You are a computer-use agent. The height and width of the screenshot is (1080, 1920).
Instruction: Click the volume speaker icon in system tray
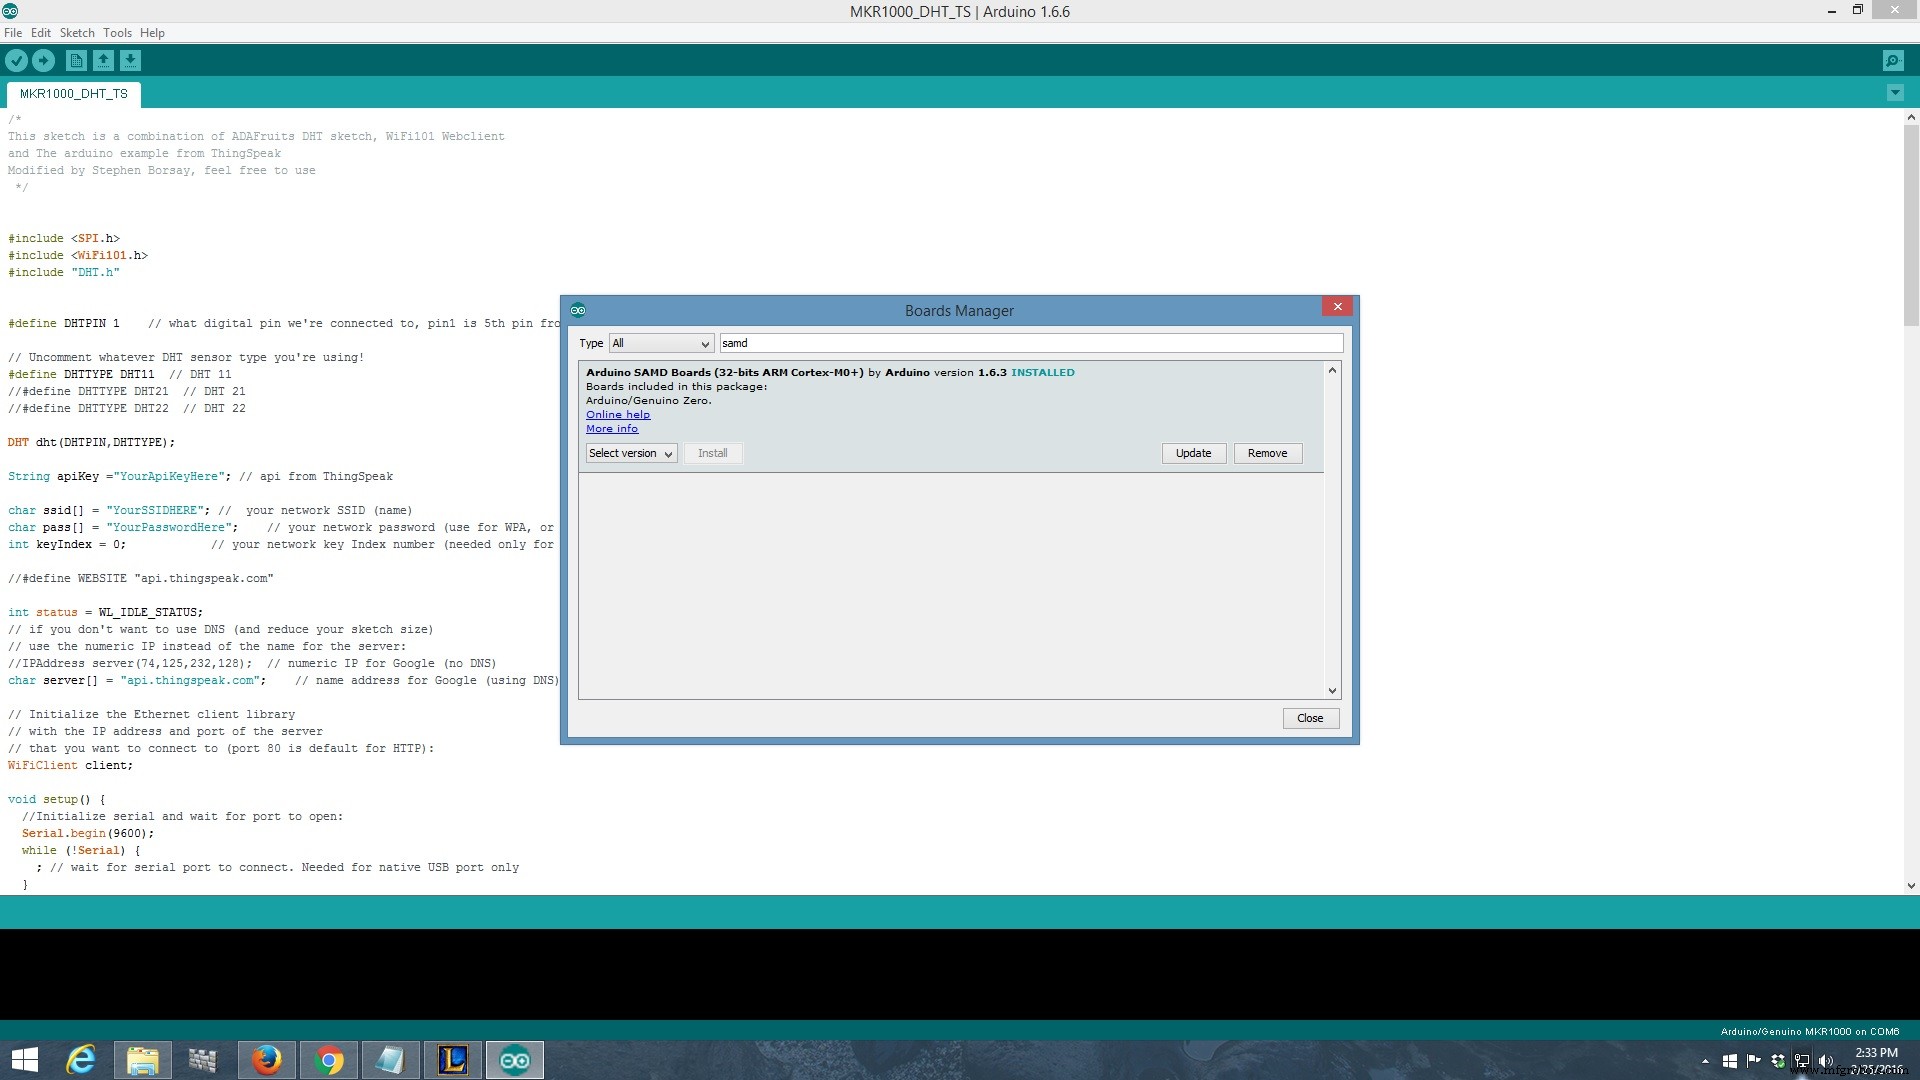[x=1826, y=1061]
